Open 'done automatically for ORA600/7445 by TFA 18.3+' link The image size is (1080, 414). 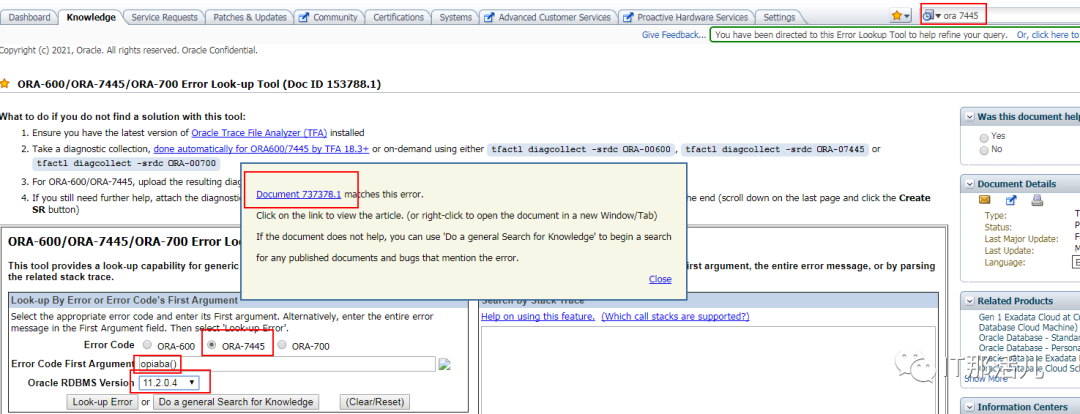pyautogui.click(x=261, y=149)
